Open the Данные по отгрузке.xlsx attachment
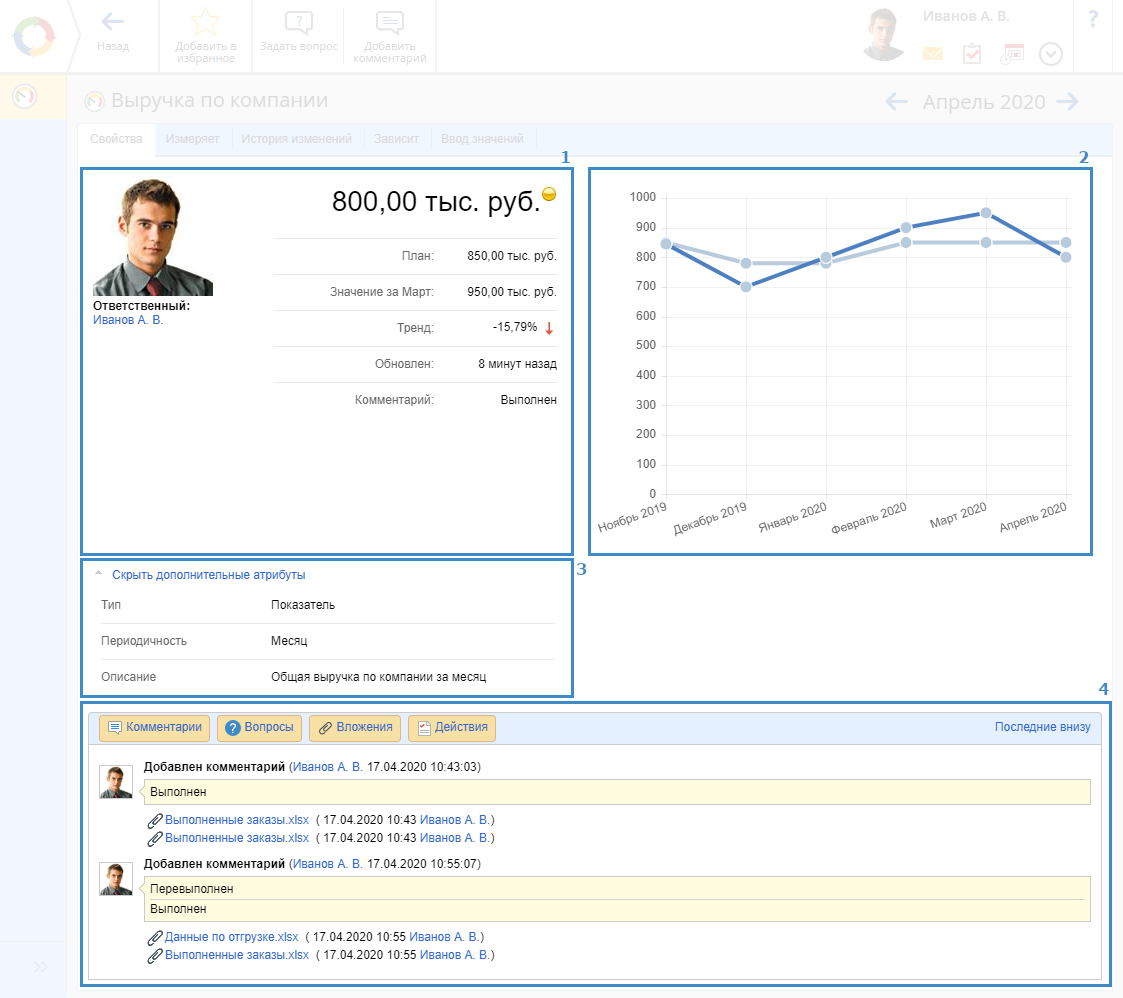Viewport: 1123px width, 998px height. coord(231,937)
